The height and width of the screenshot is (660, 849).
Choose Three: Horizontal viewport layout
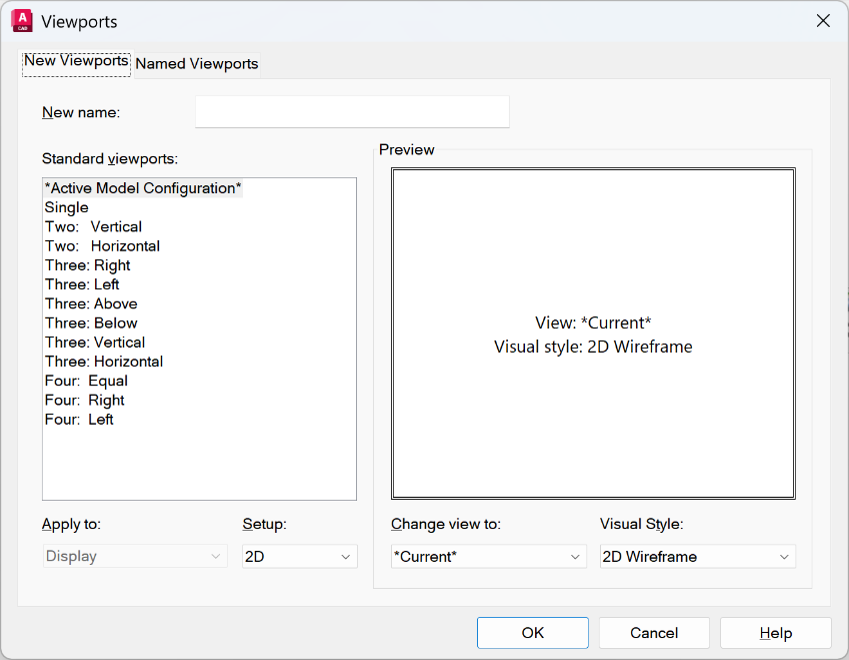coord(104,362)
